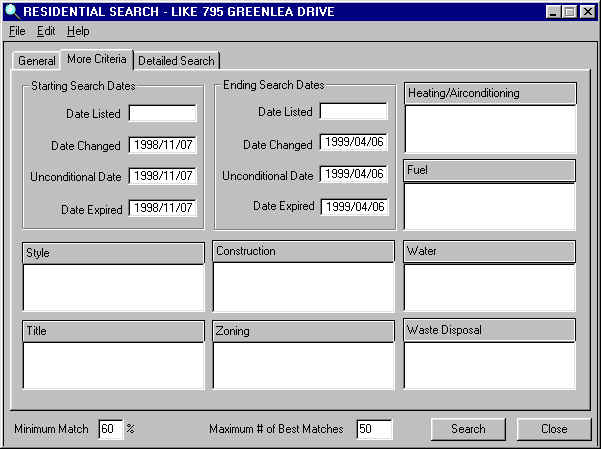Open the File menu
The width and height of the screenshot is (601, 449).
tap(16, 31)
